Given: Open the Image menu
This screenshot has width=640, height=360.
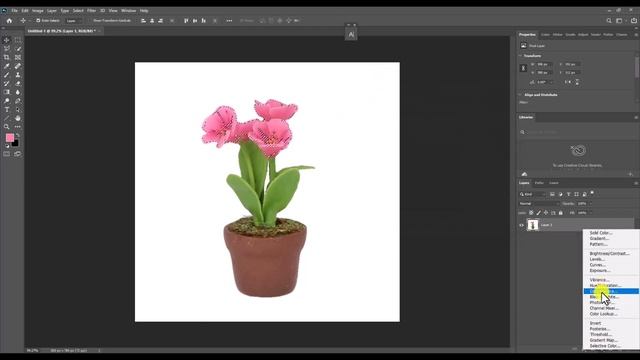Looking at the screenshot, I should click(38, 11).
